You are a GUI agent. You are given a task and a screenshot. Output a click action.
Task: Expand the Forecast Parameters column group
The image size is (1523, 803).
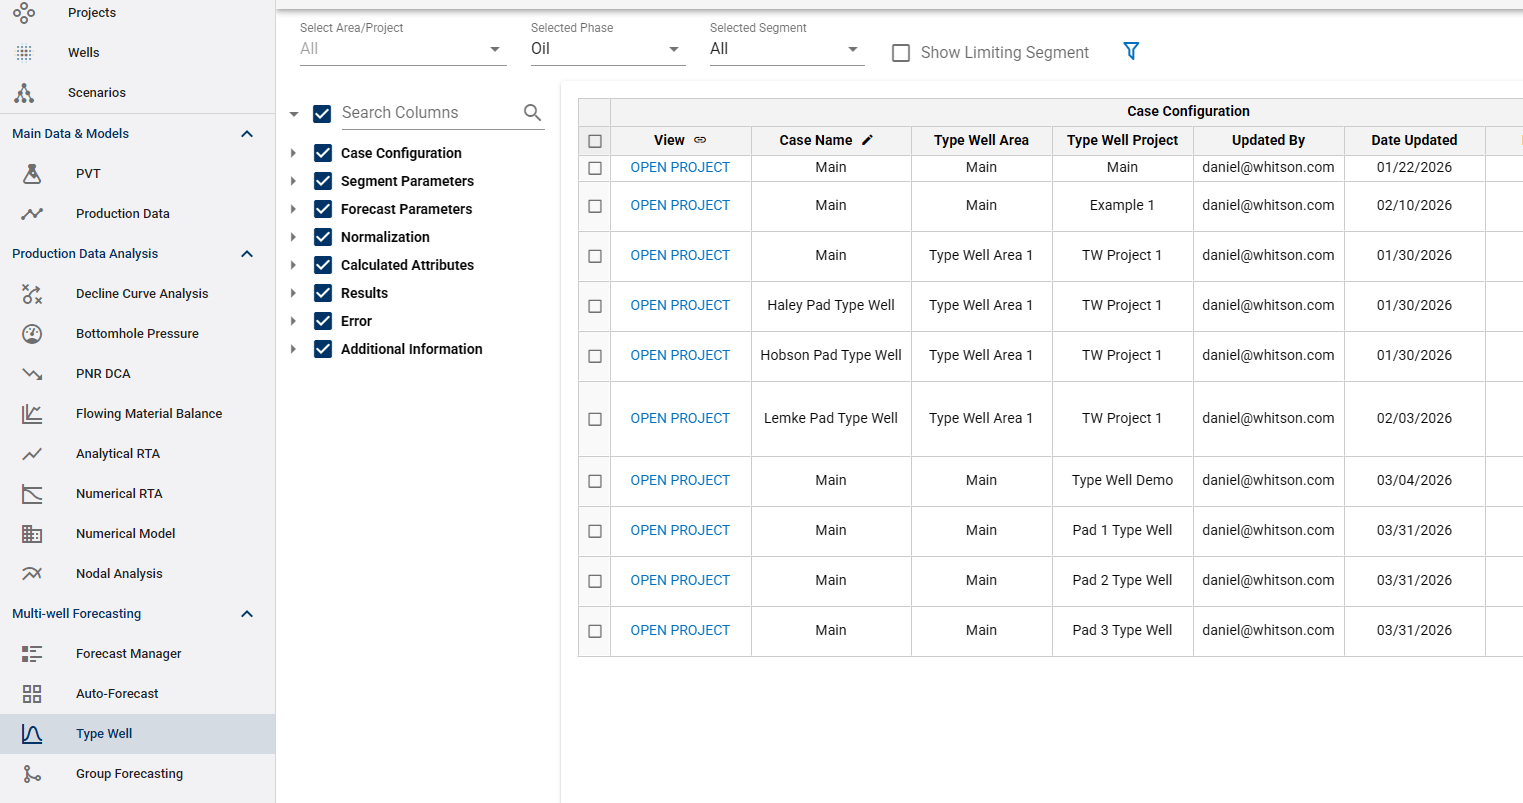[x=293, y=209]
